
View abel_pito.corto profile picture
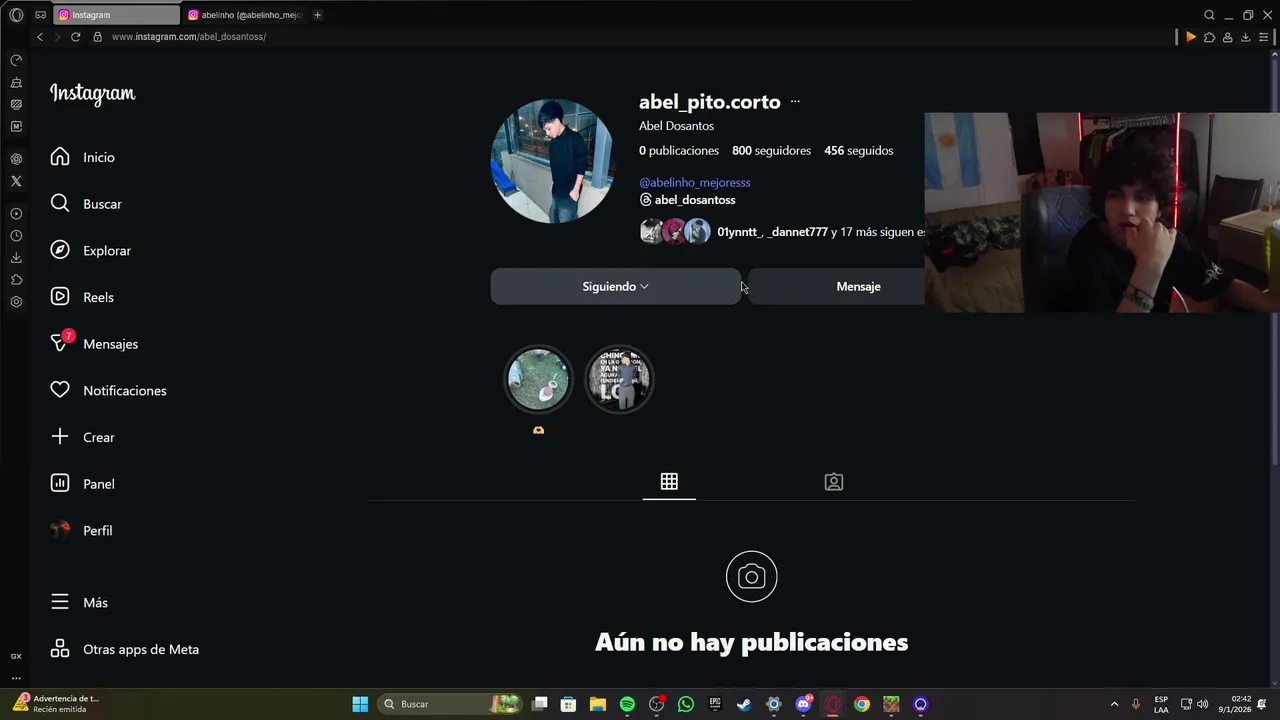click(x=552, y=160)
